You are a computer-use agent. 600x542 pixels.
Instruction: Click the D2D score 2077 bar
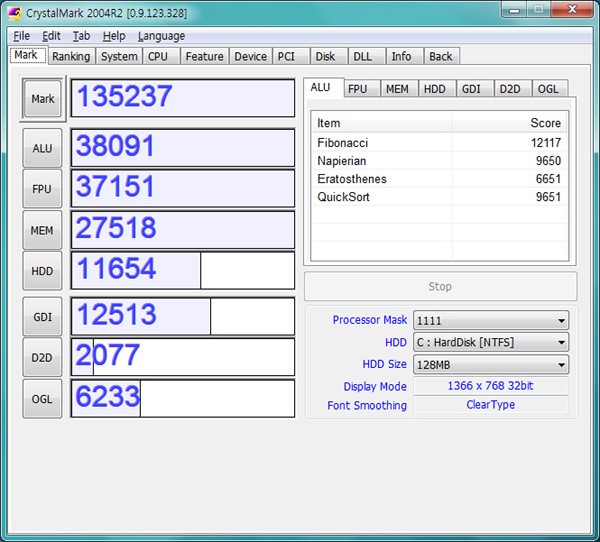183,357
